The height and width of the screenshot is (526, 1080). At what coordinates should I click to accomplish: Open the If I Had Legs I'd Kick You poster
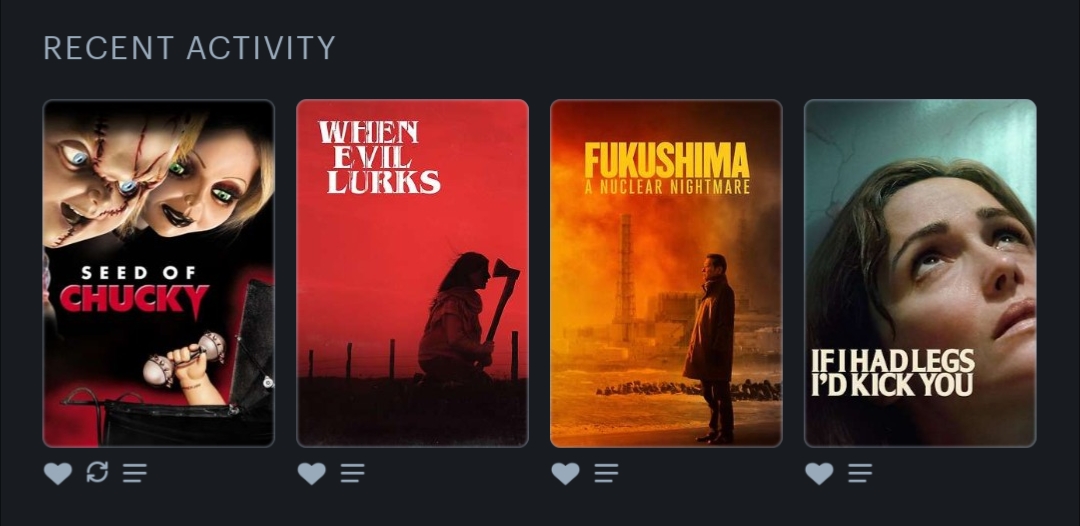[x=920, y=273]
